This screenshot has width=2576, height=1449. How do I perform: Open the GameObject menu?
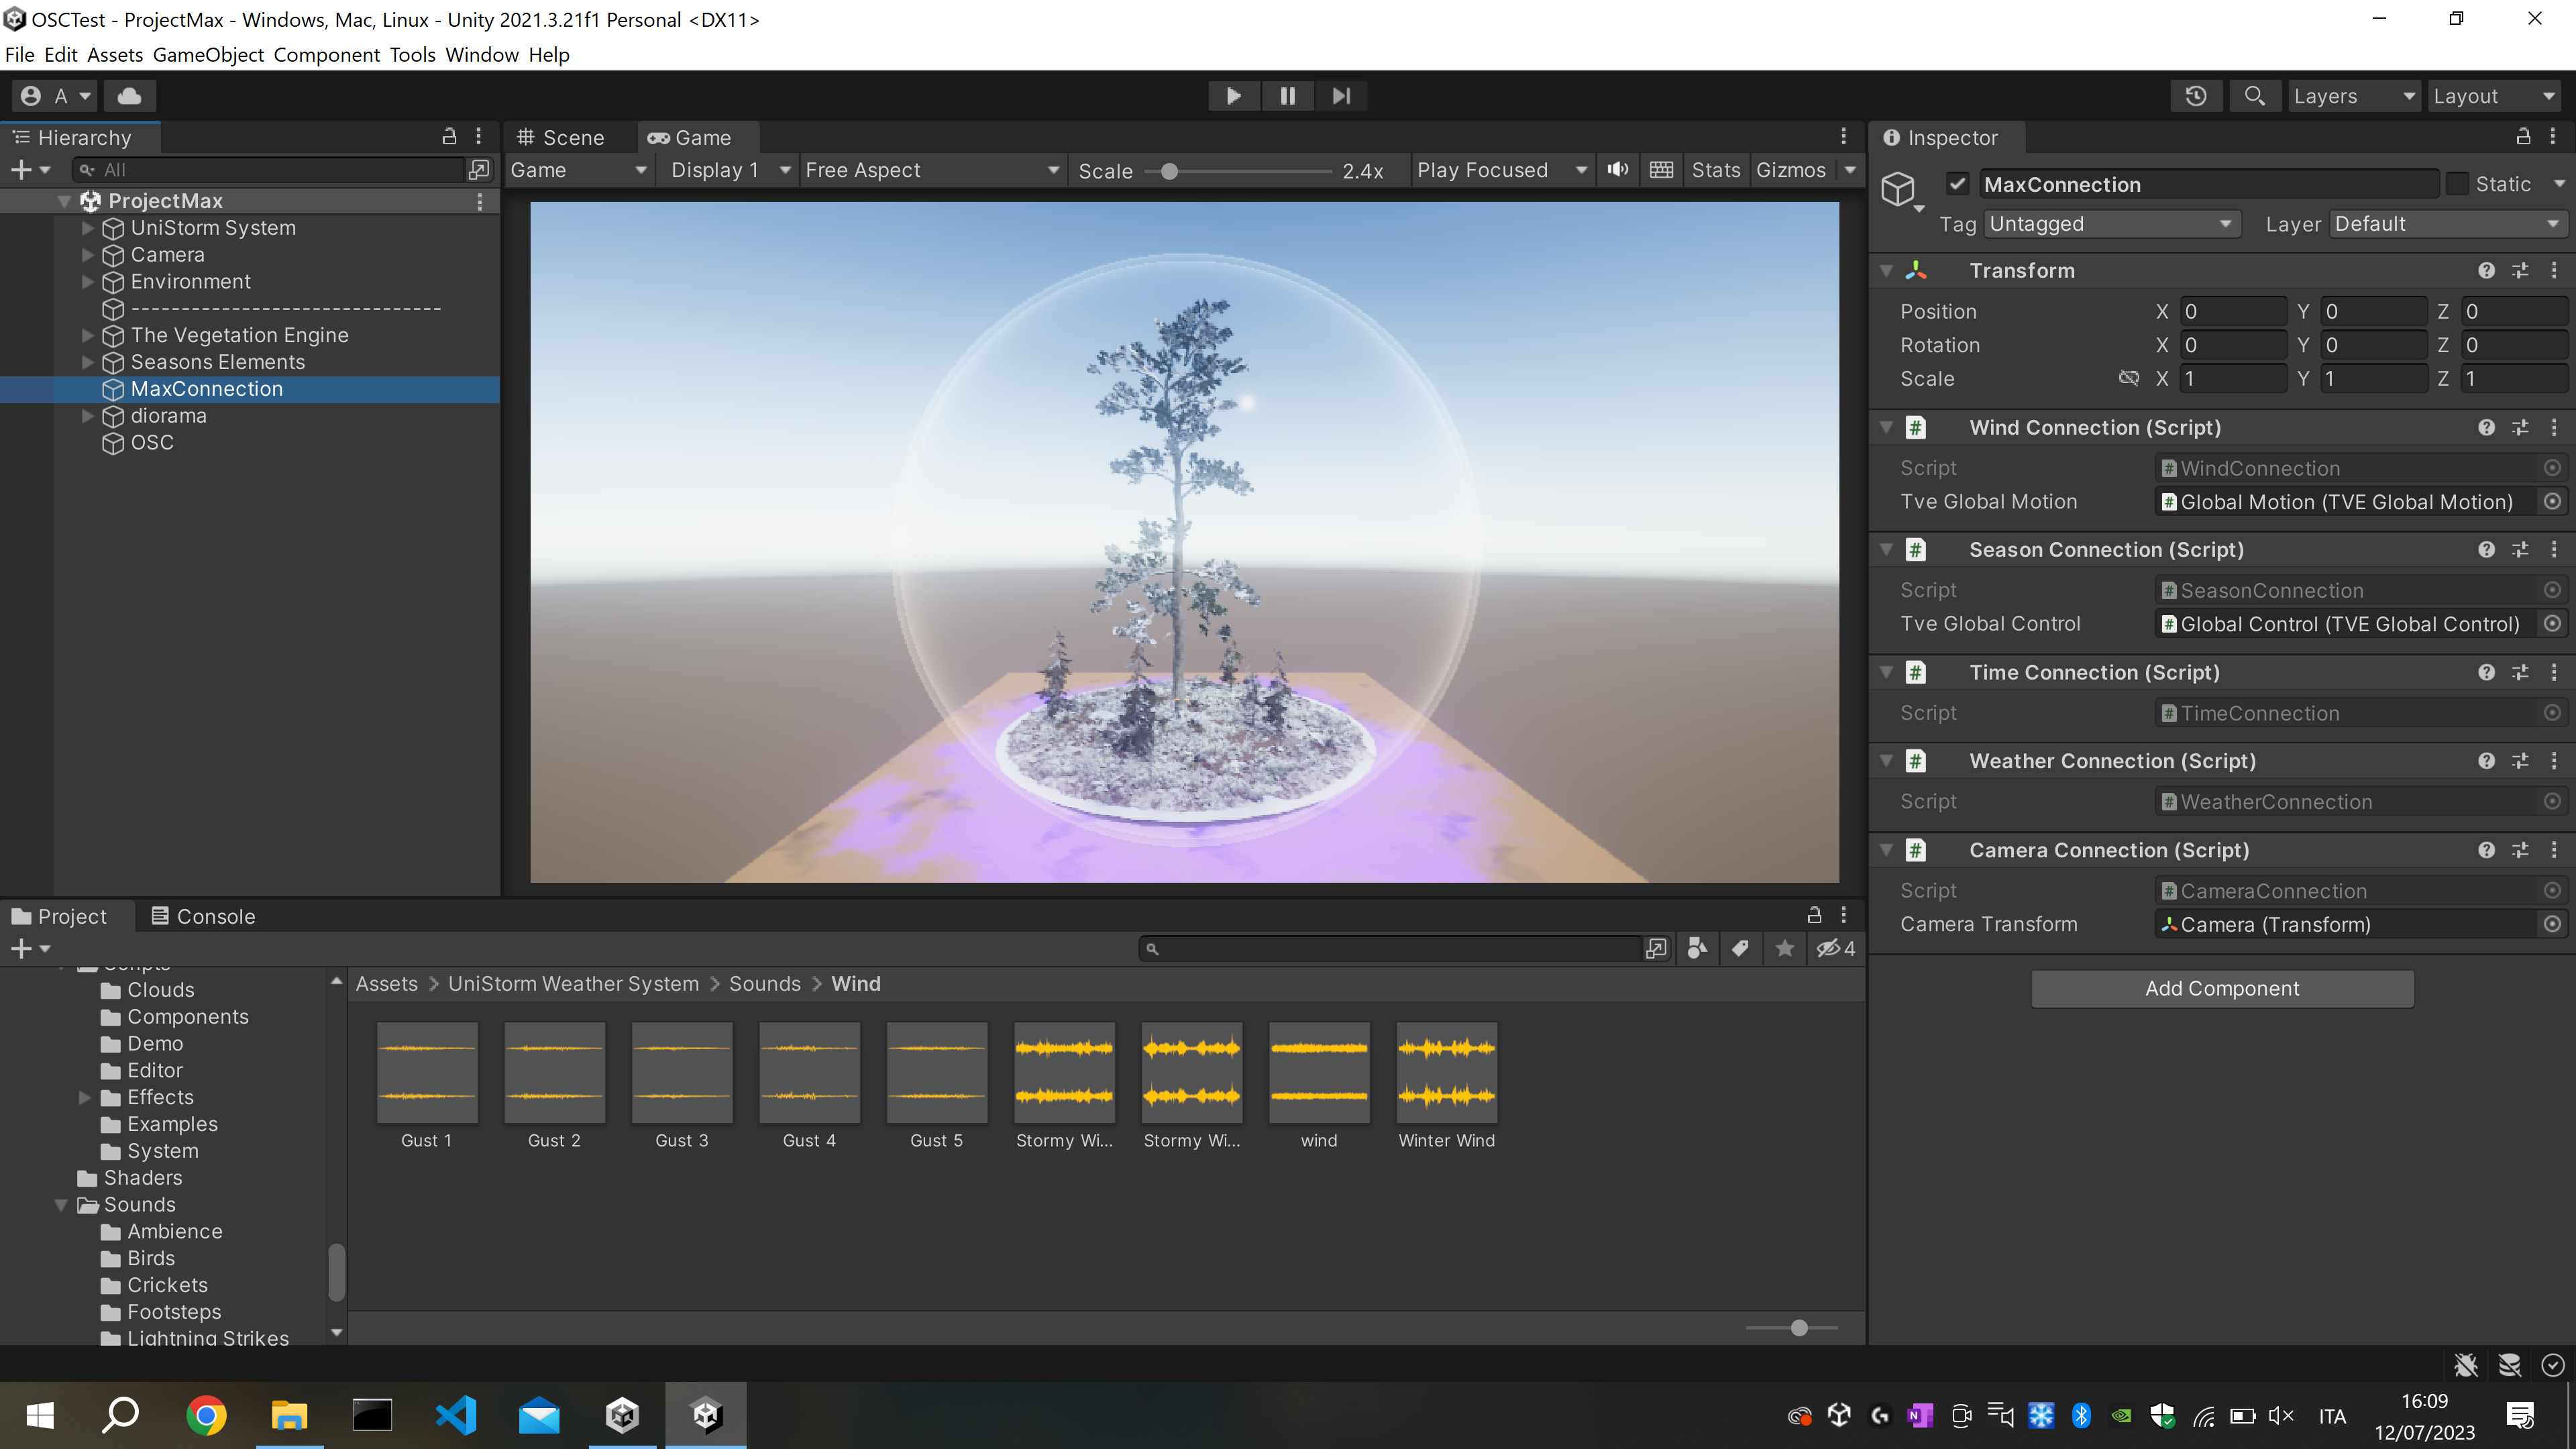[208, 54]
